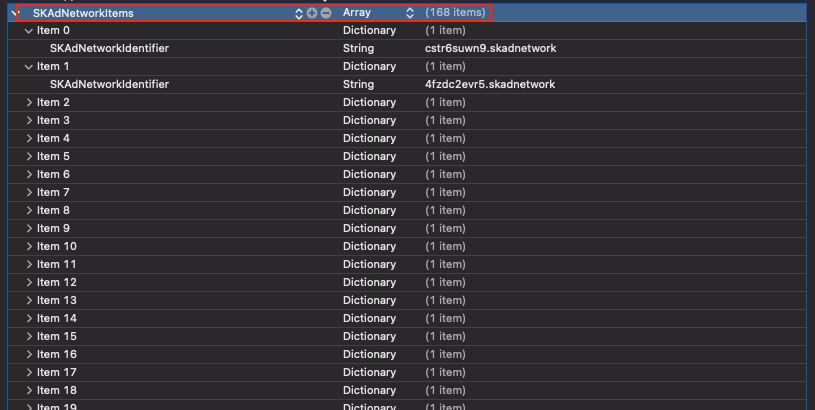
Task: Click the minus icon on SKAdNetworkItems row
Action: pyautogui.click(x=325, y=13)
